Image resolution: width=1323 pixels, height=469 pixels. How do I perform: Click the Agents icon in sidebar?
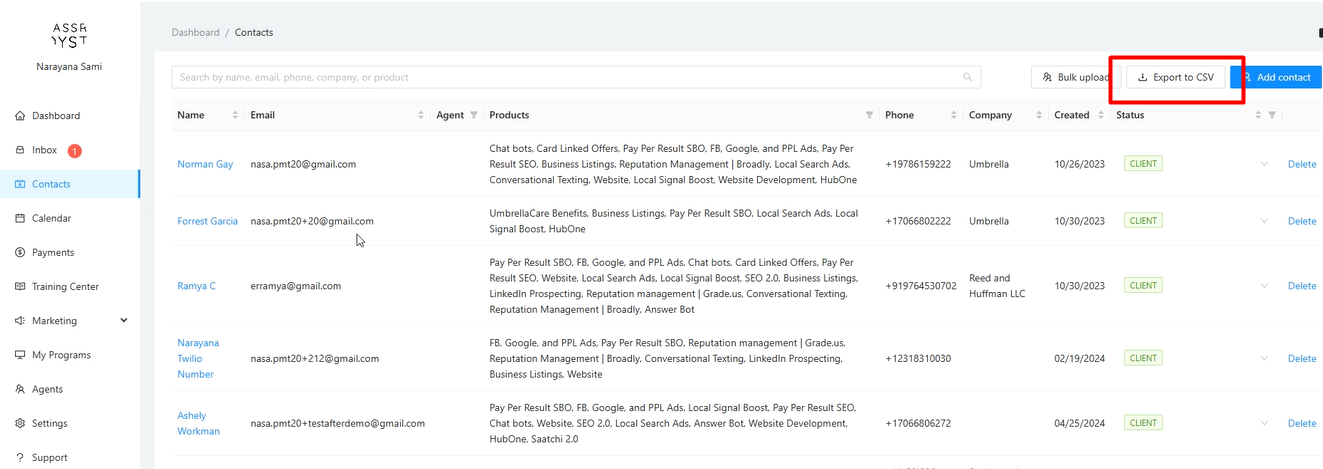(21, 389)
